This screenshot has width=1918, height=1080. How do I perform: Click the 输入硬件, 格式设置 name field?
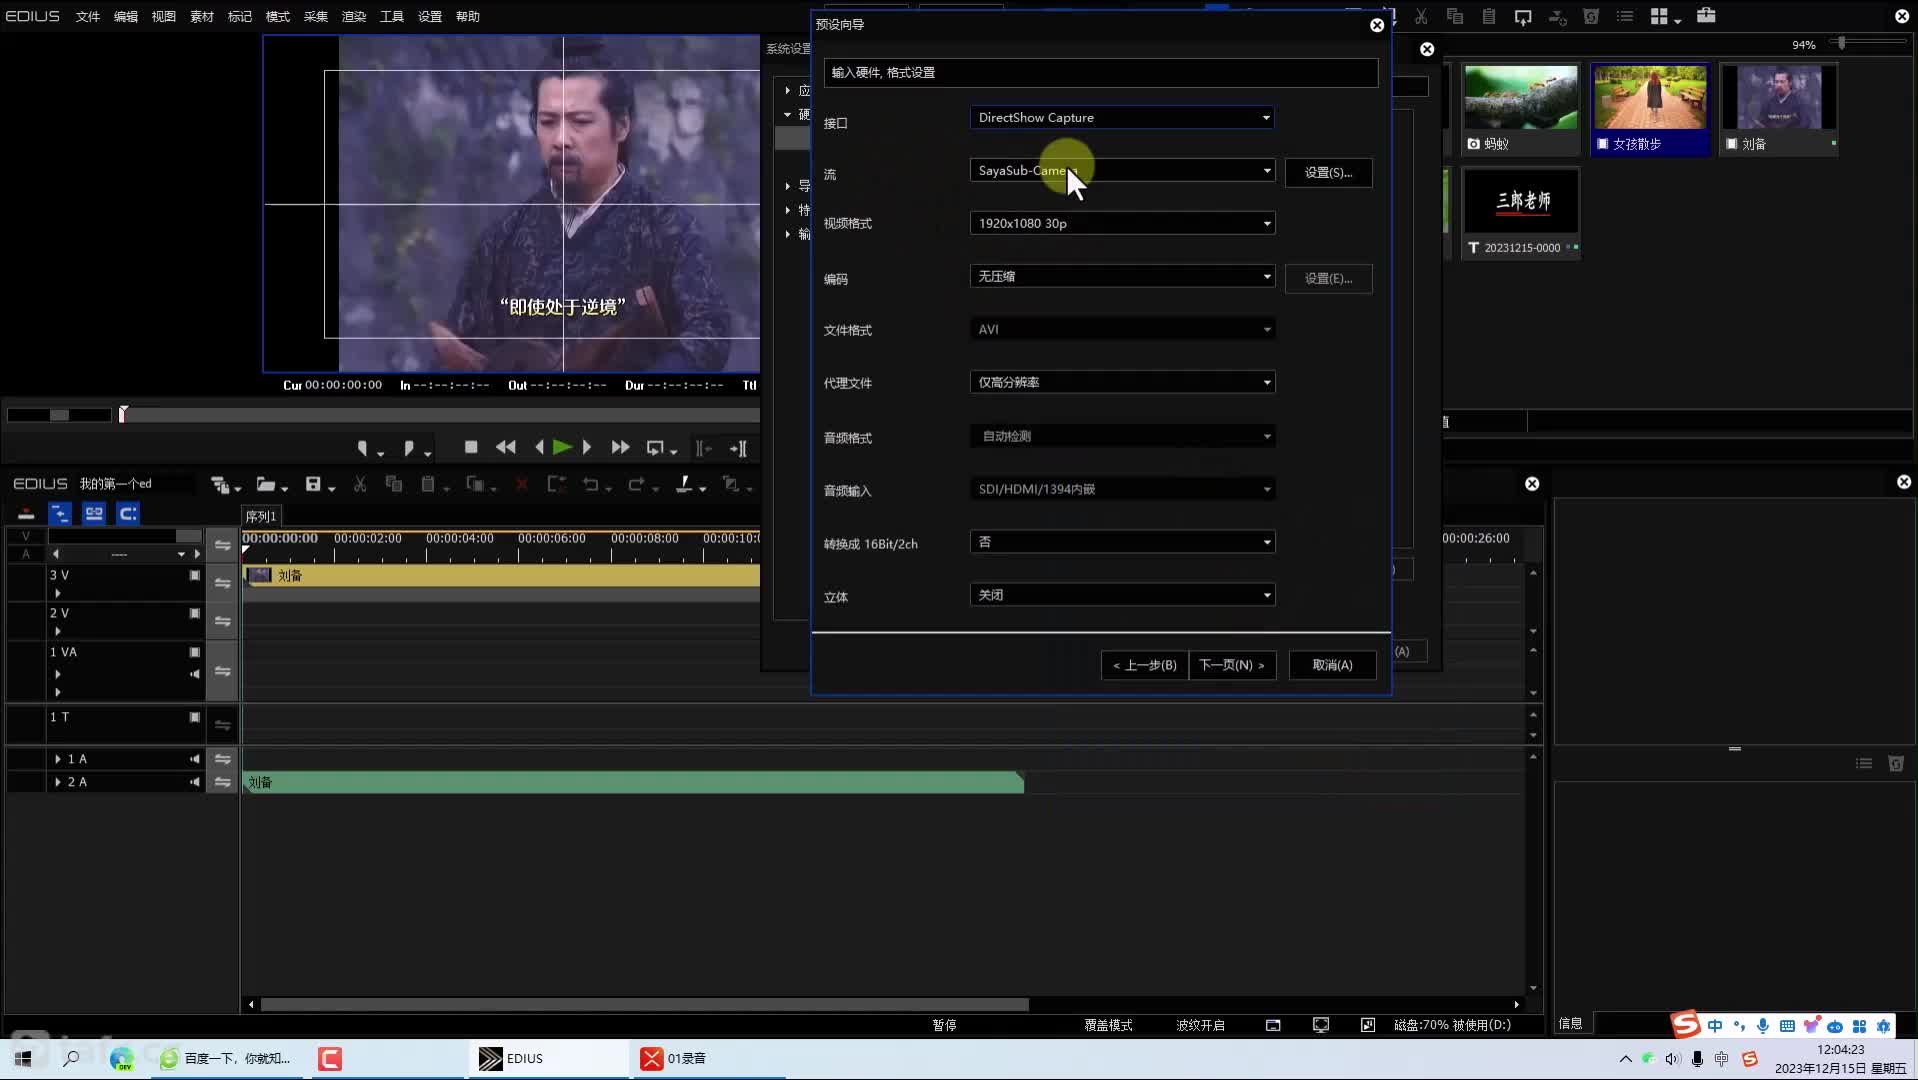1101,73
